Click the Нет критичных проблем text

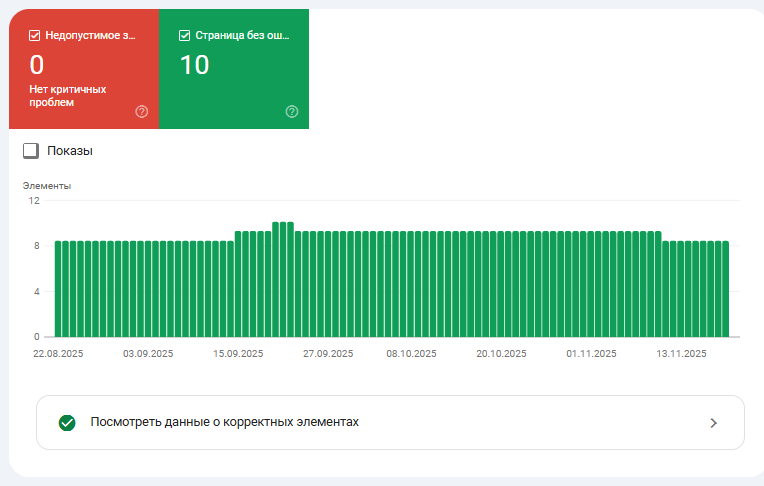(68, 96)
